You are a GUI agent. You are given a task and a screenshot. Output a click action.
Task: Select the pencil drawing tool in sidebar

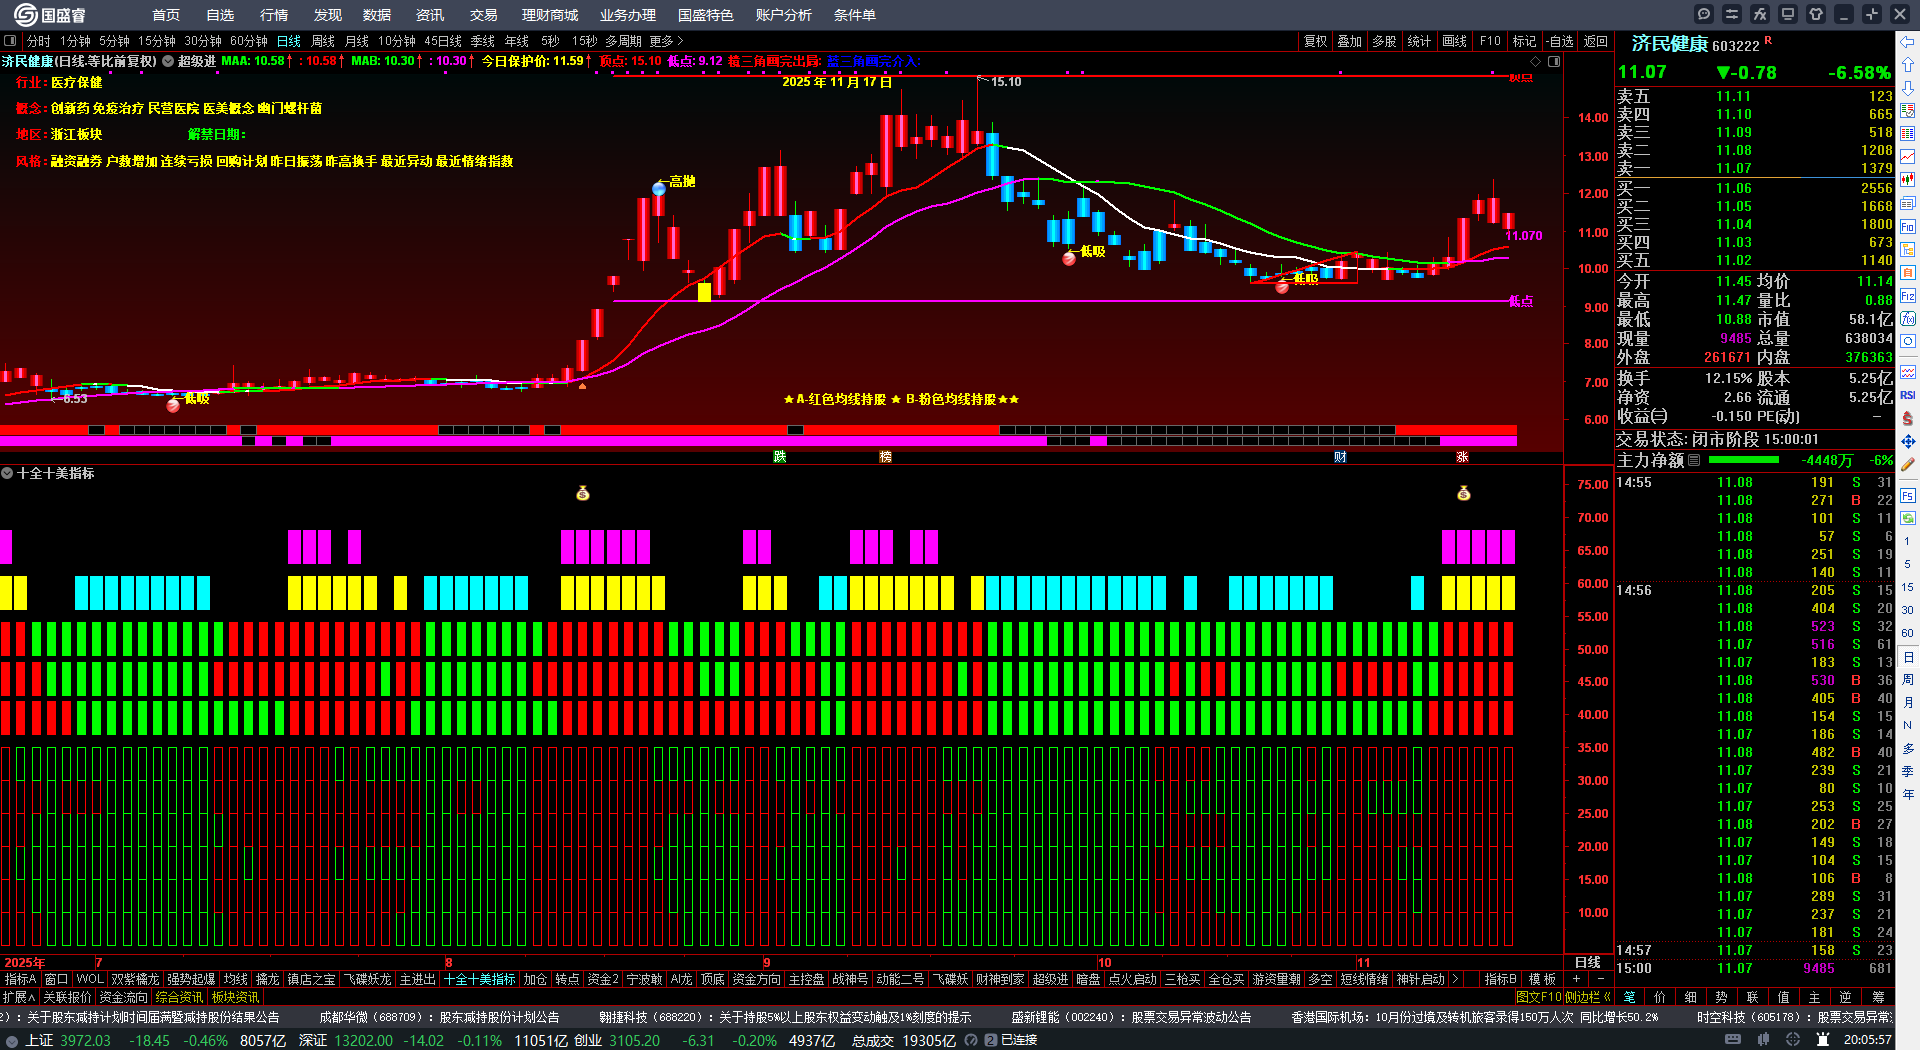click(1908, 465)
